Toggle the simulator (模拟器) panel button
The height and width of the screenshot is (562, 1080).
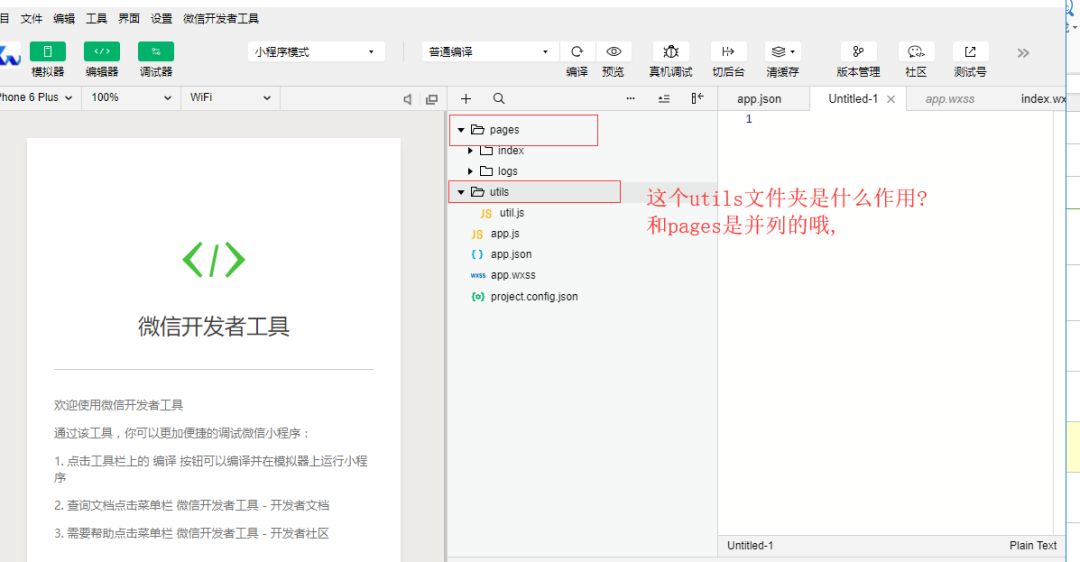point(48,52)
